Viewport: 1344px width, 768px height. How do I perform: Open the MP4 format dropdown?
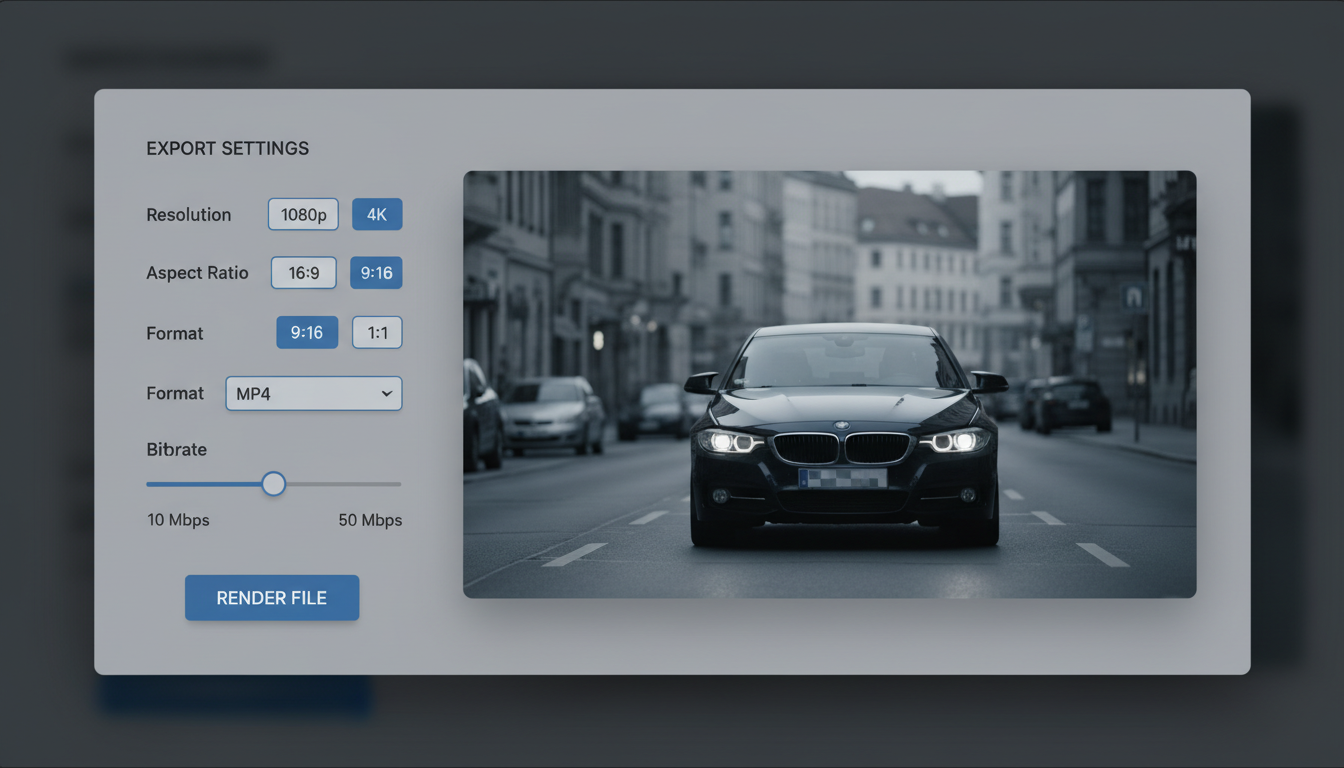314,393
